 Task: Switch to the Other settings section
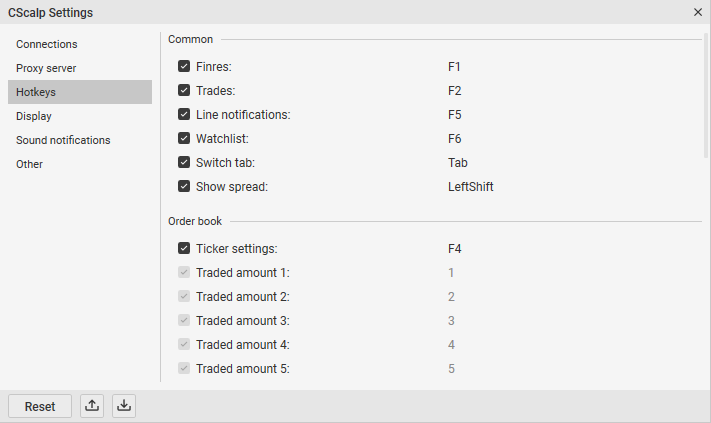tap(30, 164)
